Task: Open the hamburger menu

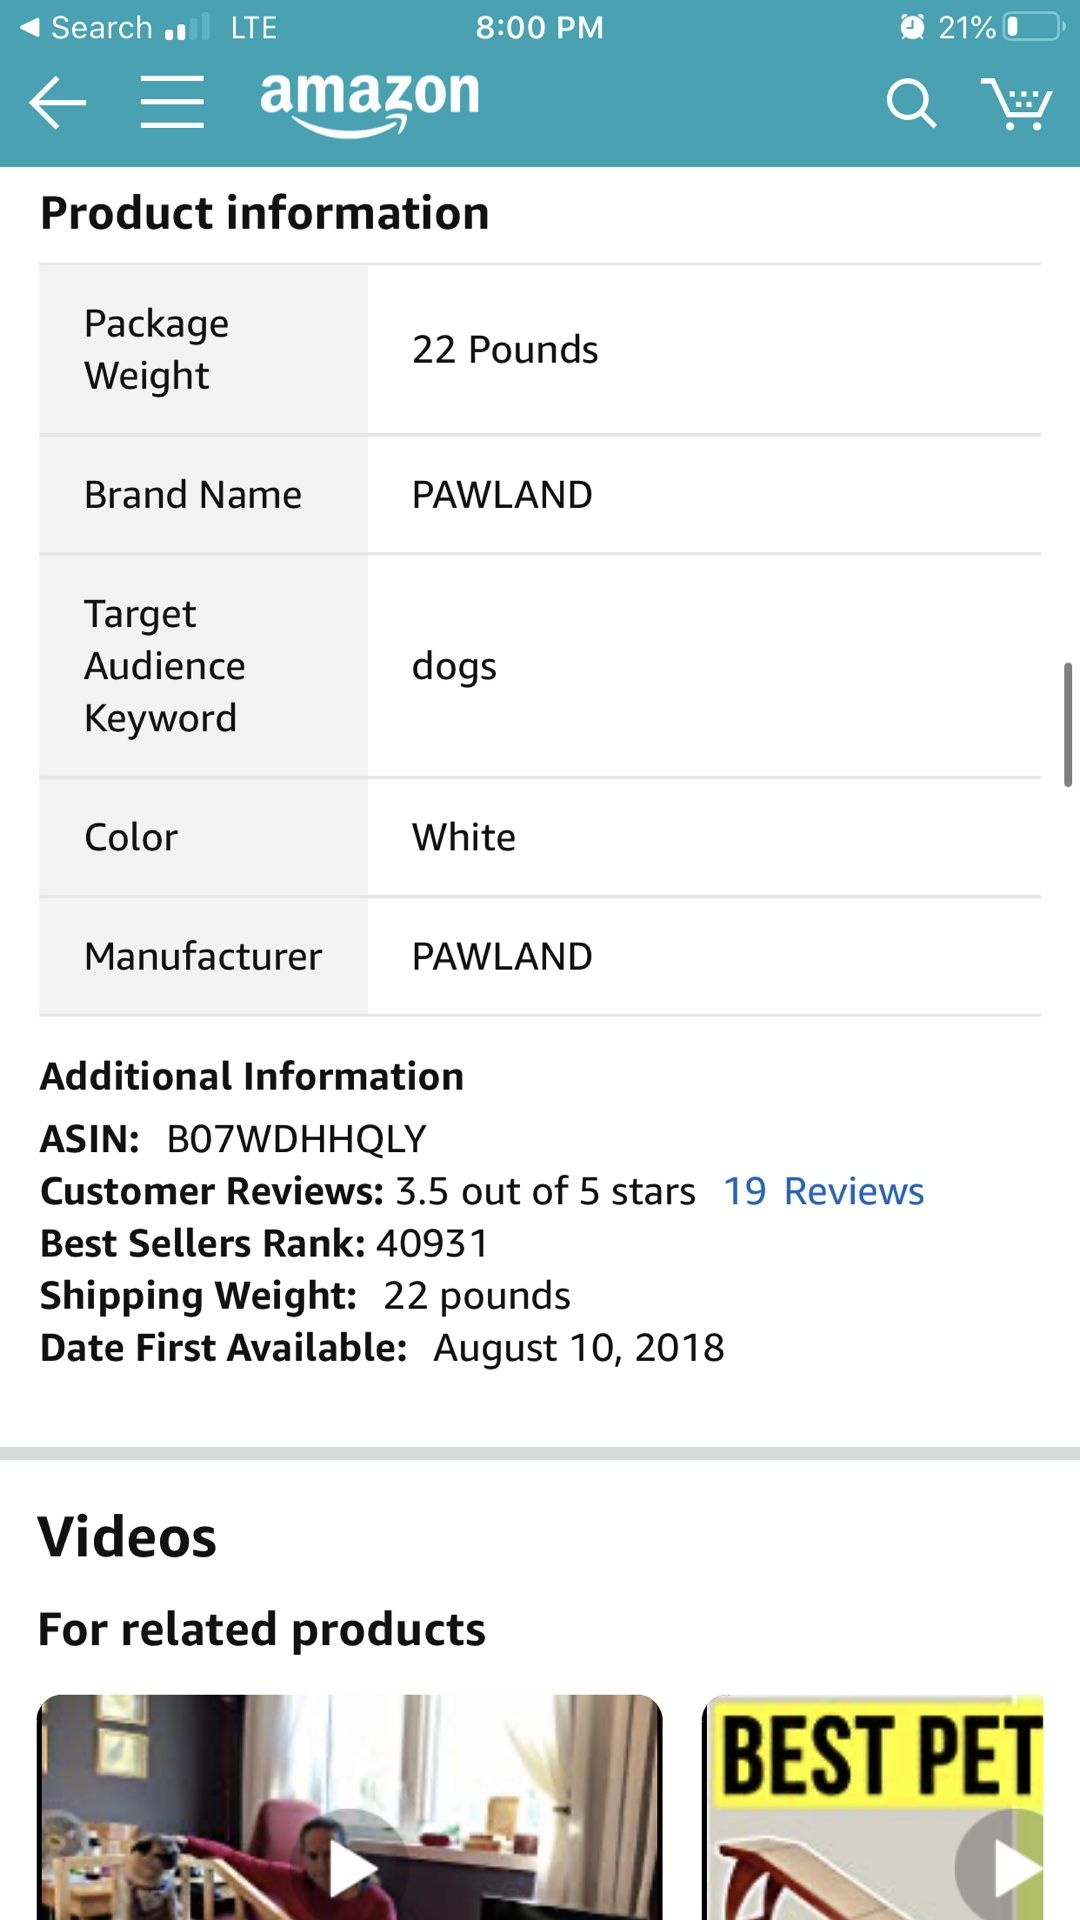Action: click(x=172, y=102)
